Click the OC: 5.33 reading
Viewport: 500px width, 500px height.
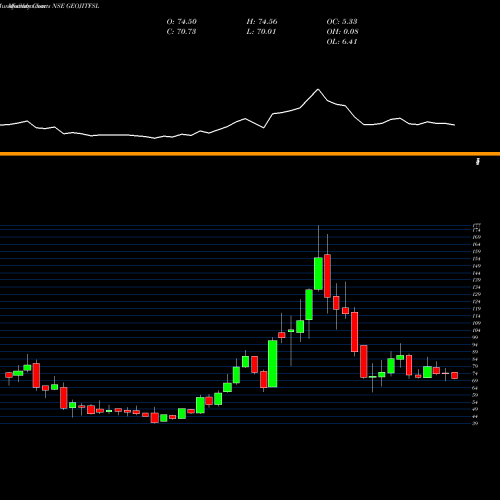(x=342, y=22)
